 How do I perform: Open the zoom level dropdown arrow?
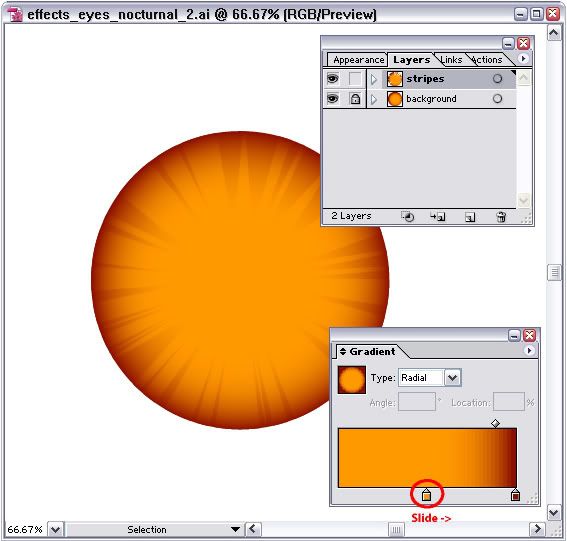(55, 530)
